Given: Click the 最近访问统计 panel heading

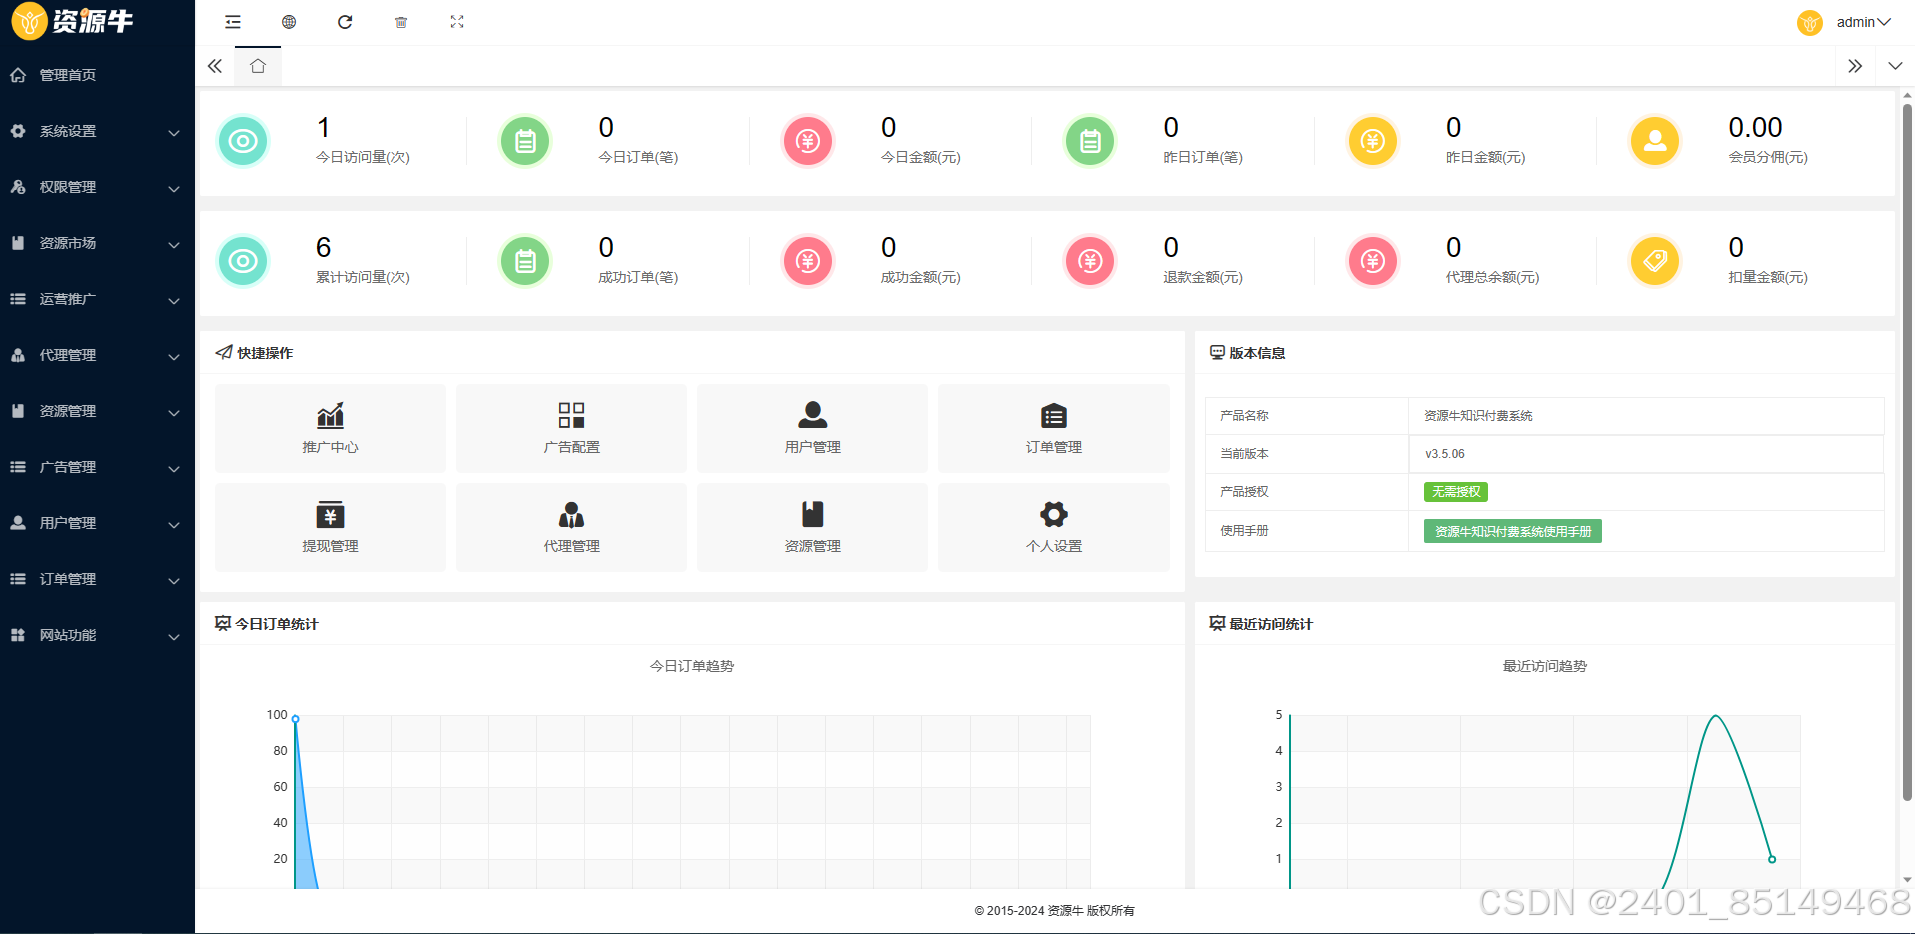Looking at the screenshot, I should point(1261,624).
